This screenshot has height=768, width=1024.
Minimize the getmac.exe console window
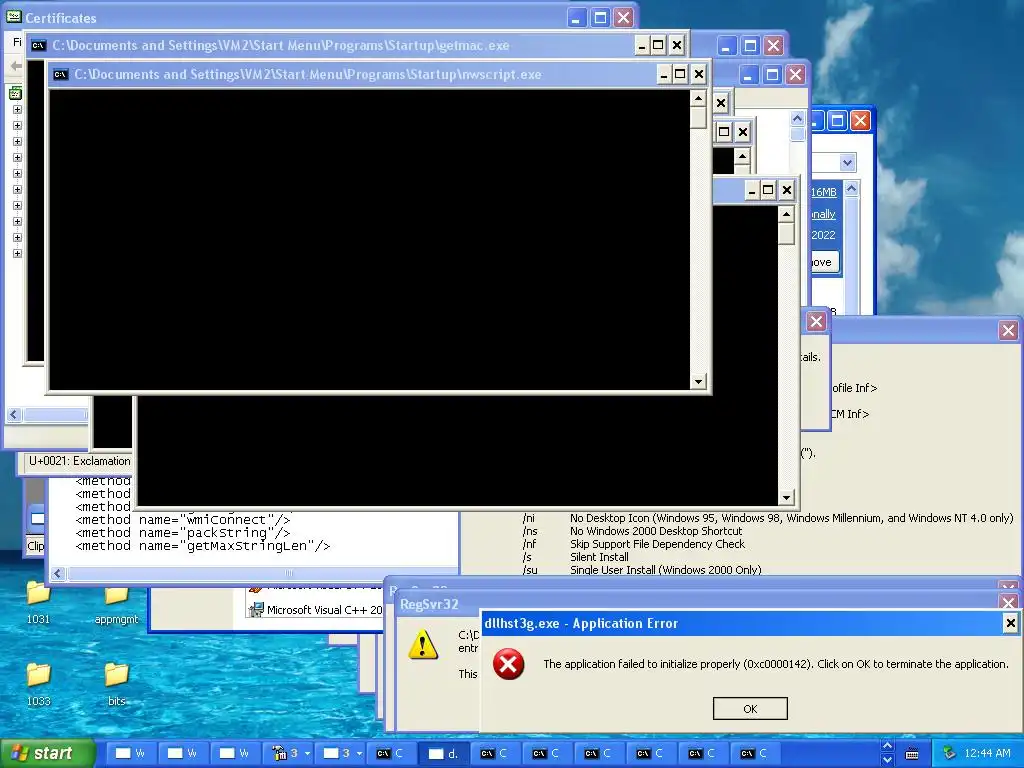point(641,46)
